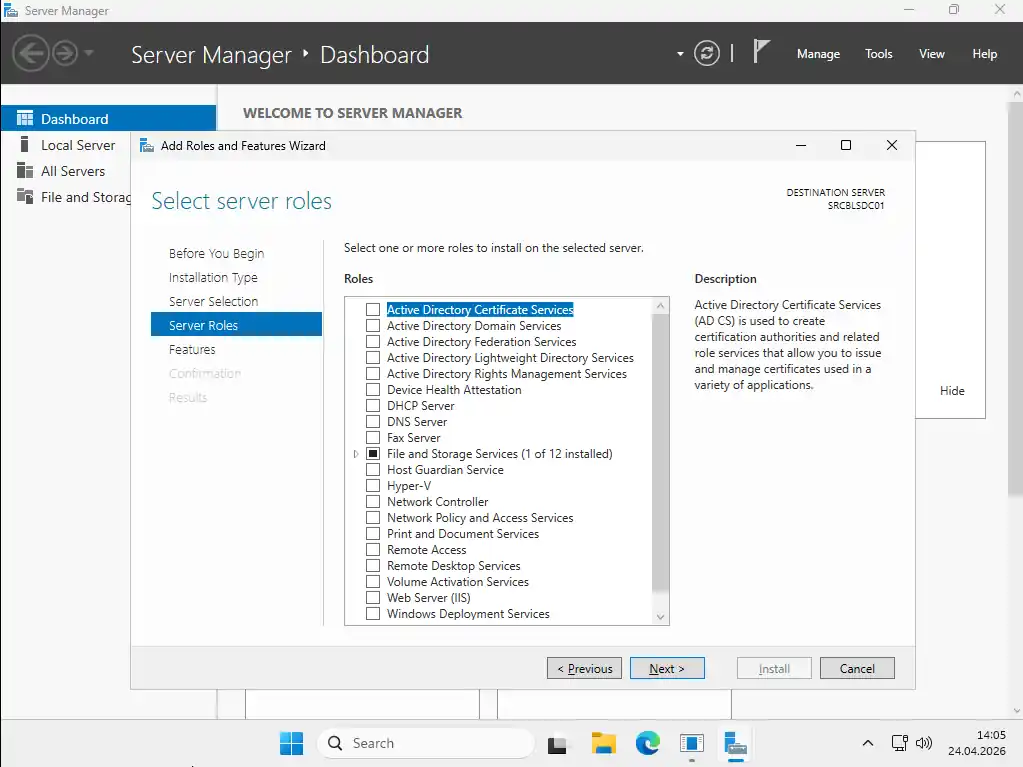Select the Hyper-V role checkbox
This screenshot has height=767, width=1023.
(x=373, y=486)
